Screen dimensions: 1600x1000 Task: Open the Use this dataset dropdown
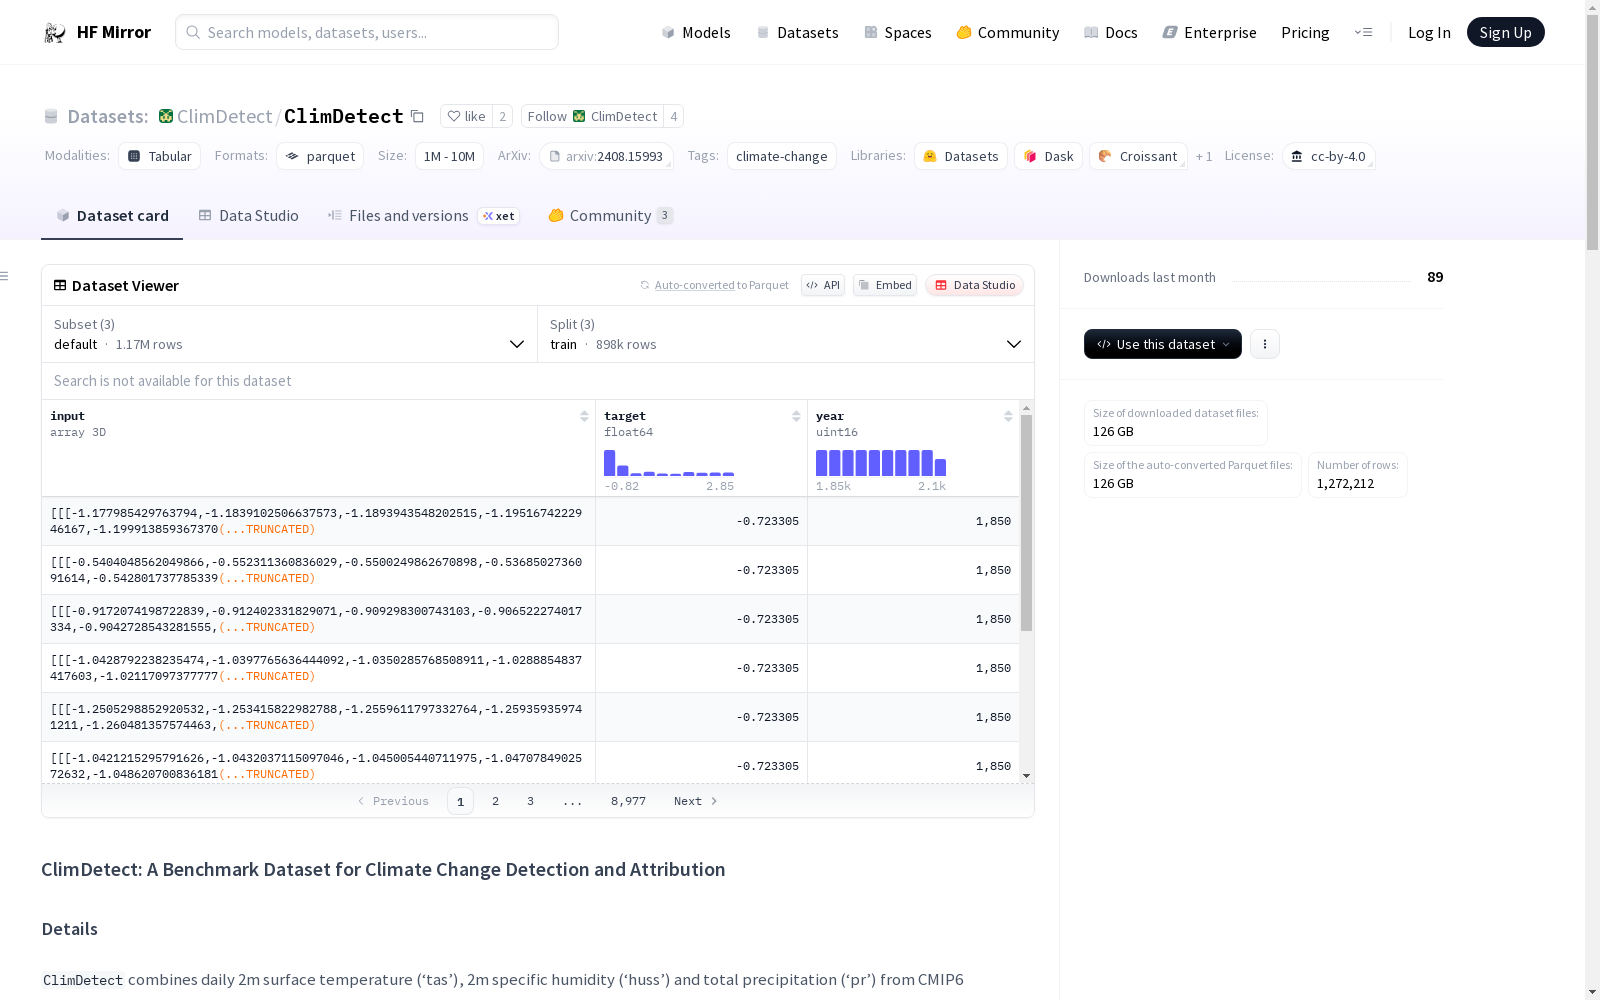(1163, 344)
